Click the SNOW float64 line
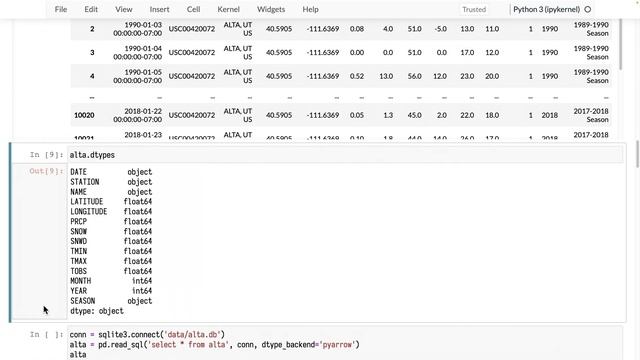Viewport: 640px width, 360px height. click(111, 231)
